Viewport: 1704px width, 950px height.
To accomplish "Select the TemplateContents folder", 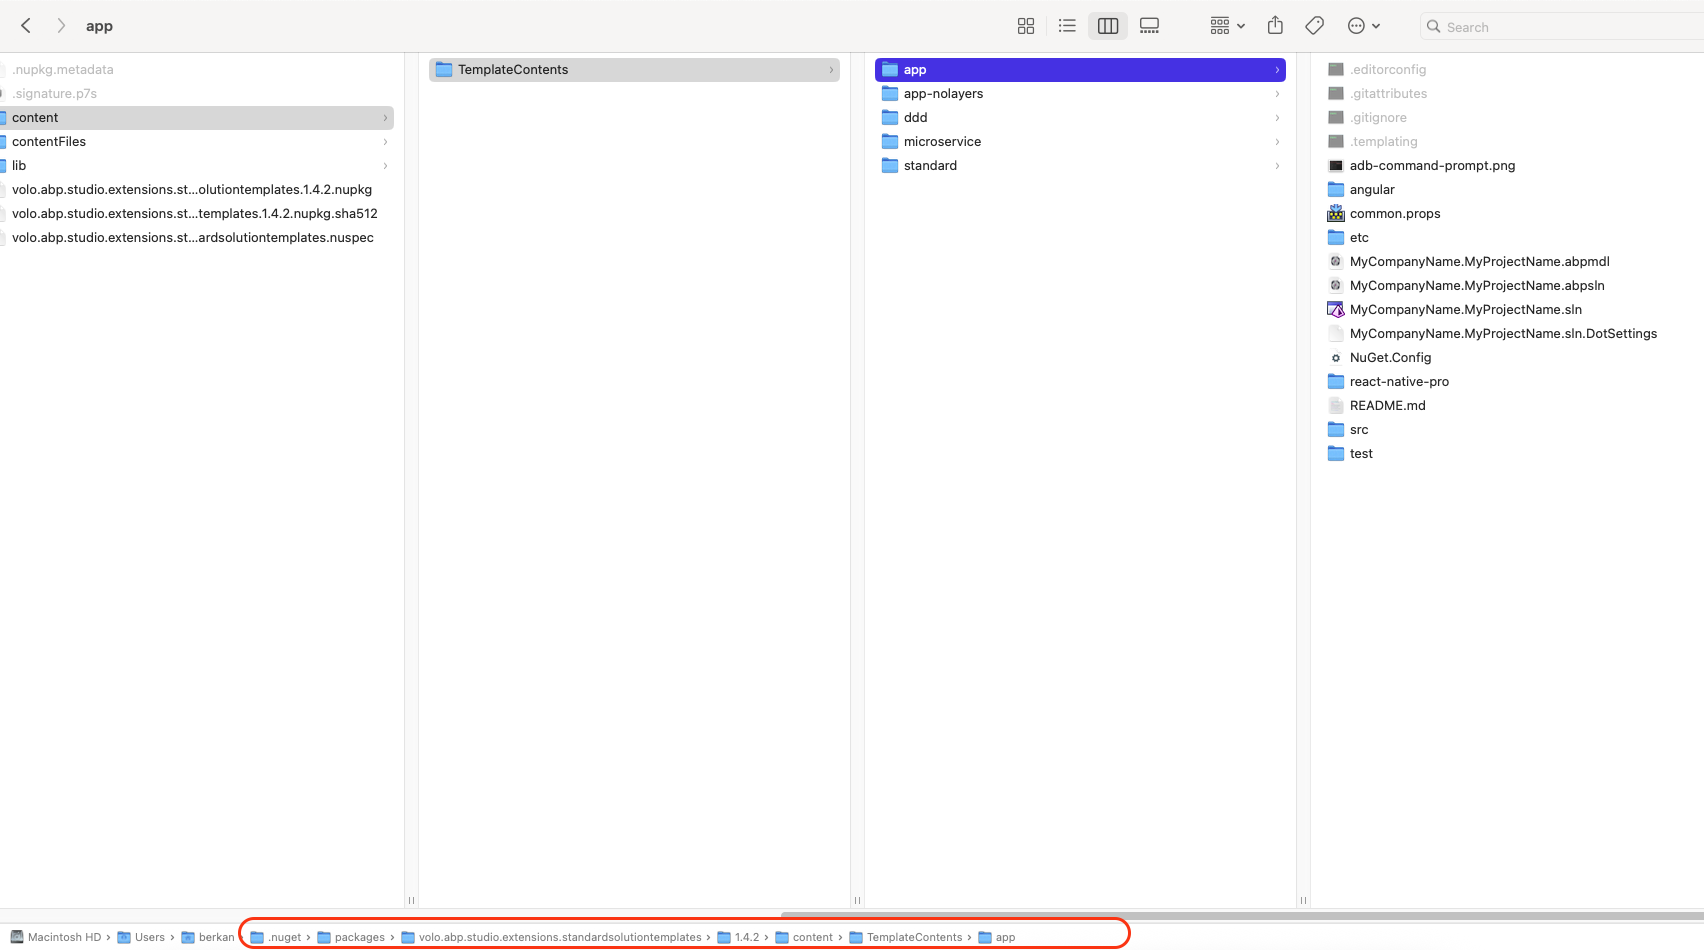I will 513,70.
